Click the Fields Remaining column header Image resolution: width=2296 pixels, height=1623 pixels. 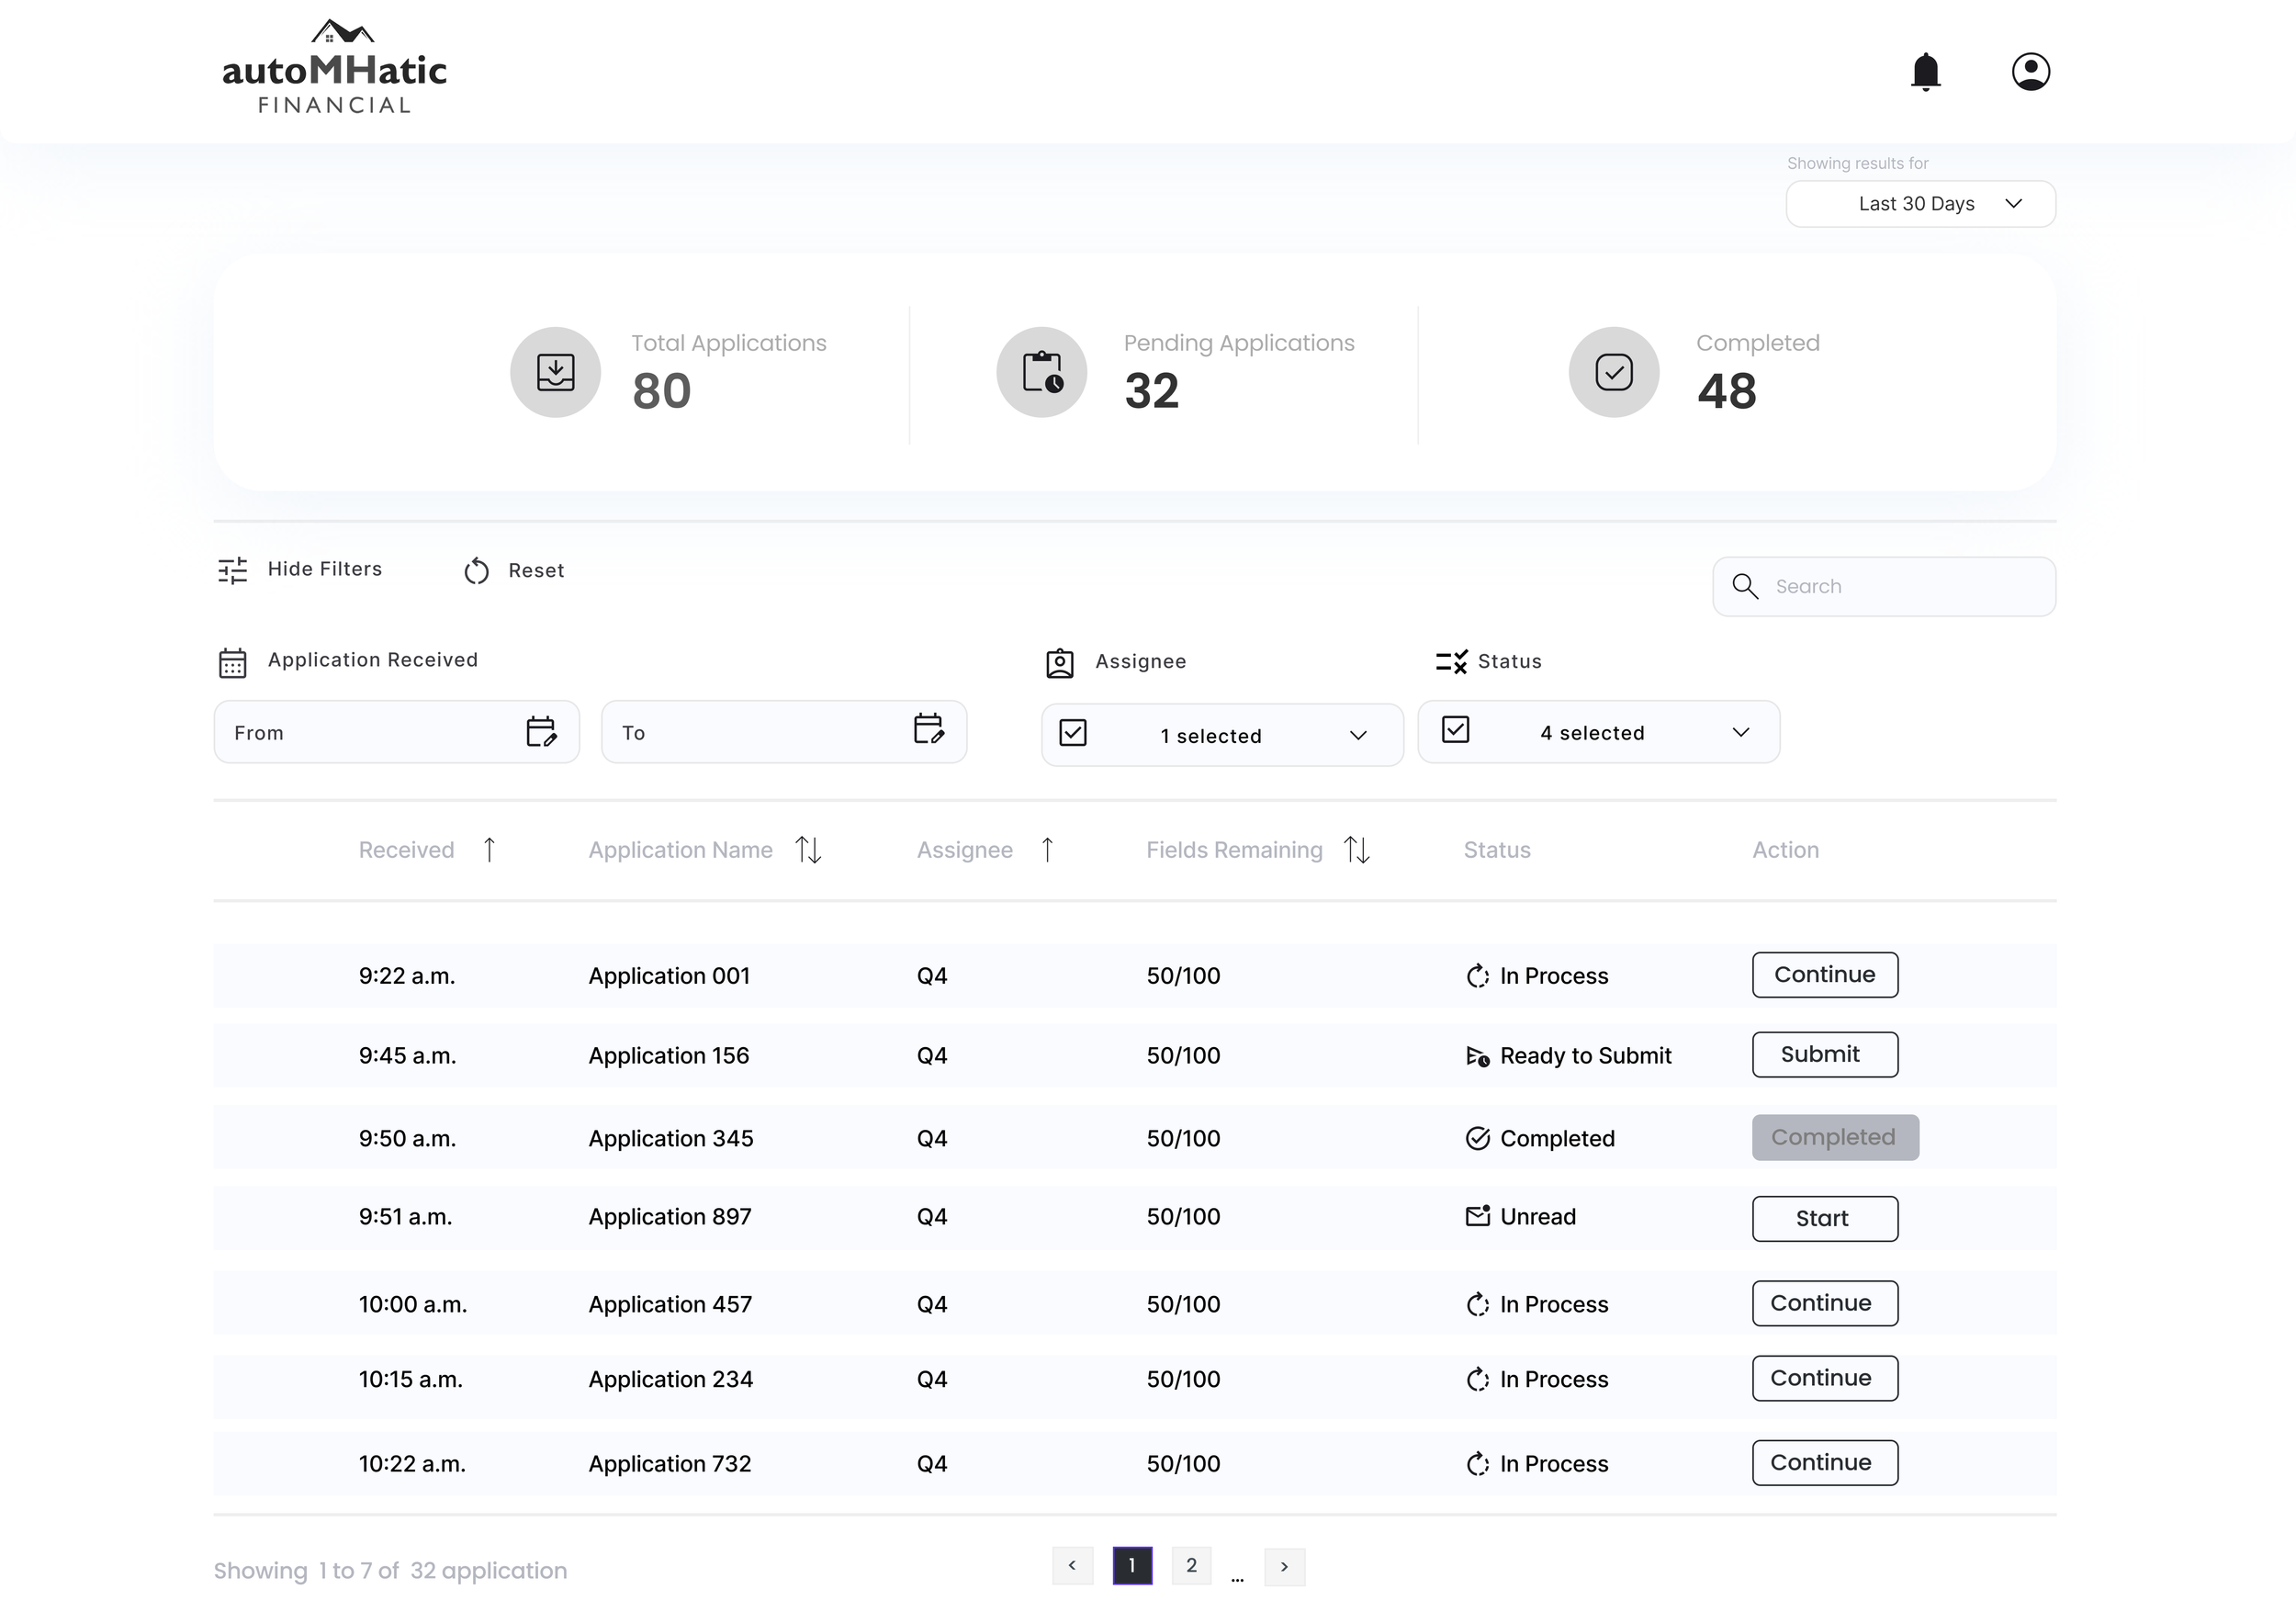coord(1234,850)
